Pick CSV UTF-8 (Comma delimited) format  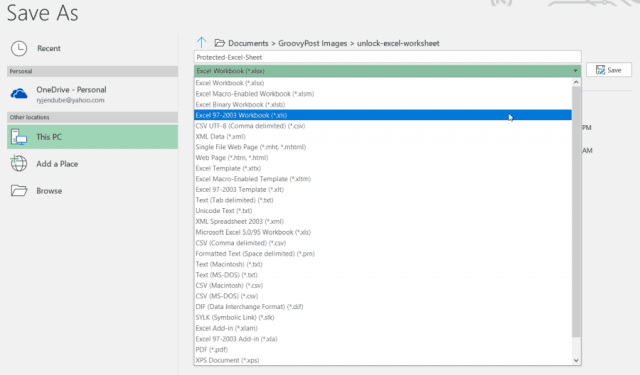click(383, 126)
